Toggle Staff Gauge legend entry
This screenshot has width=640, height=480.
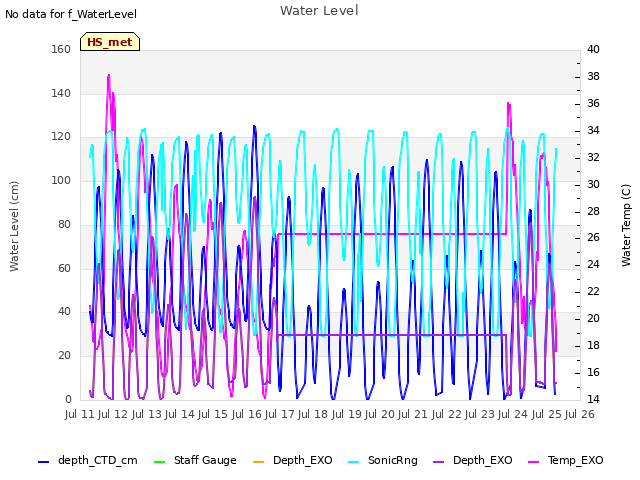click(x=195, y=461)
